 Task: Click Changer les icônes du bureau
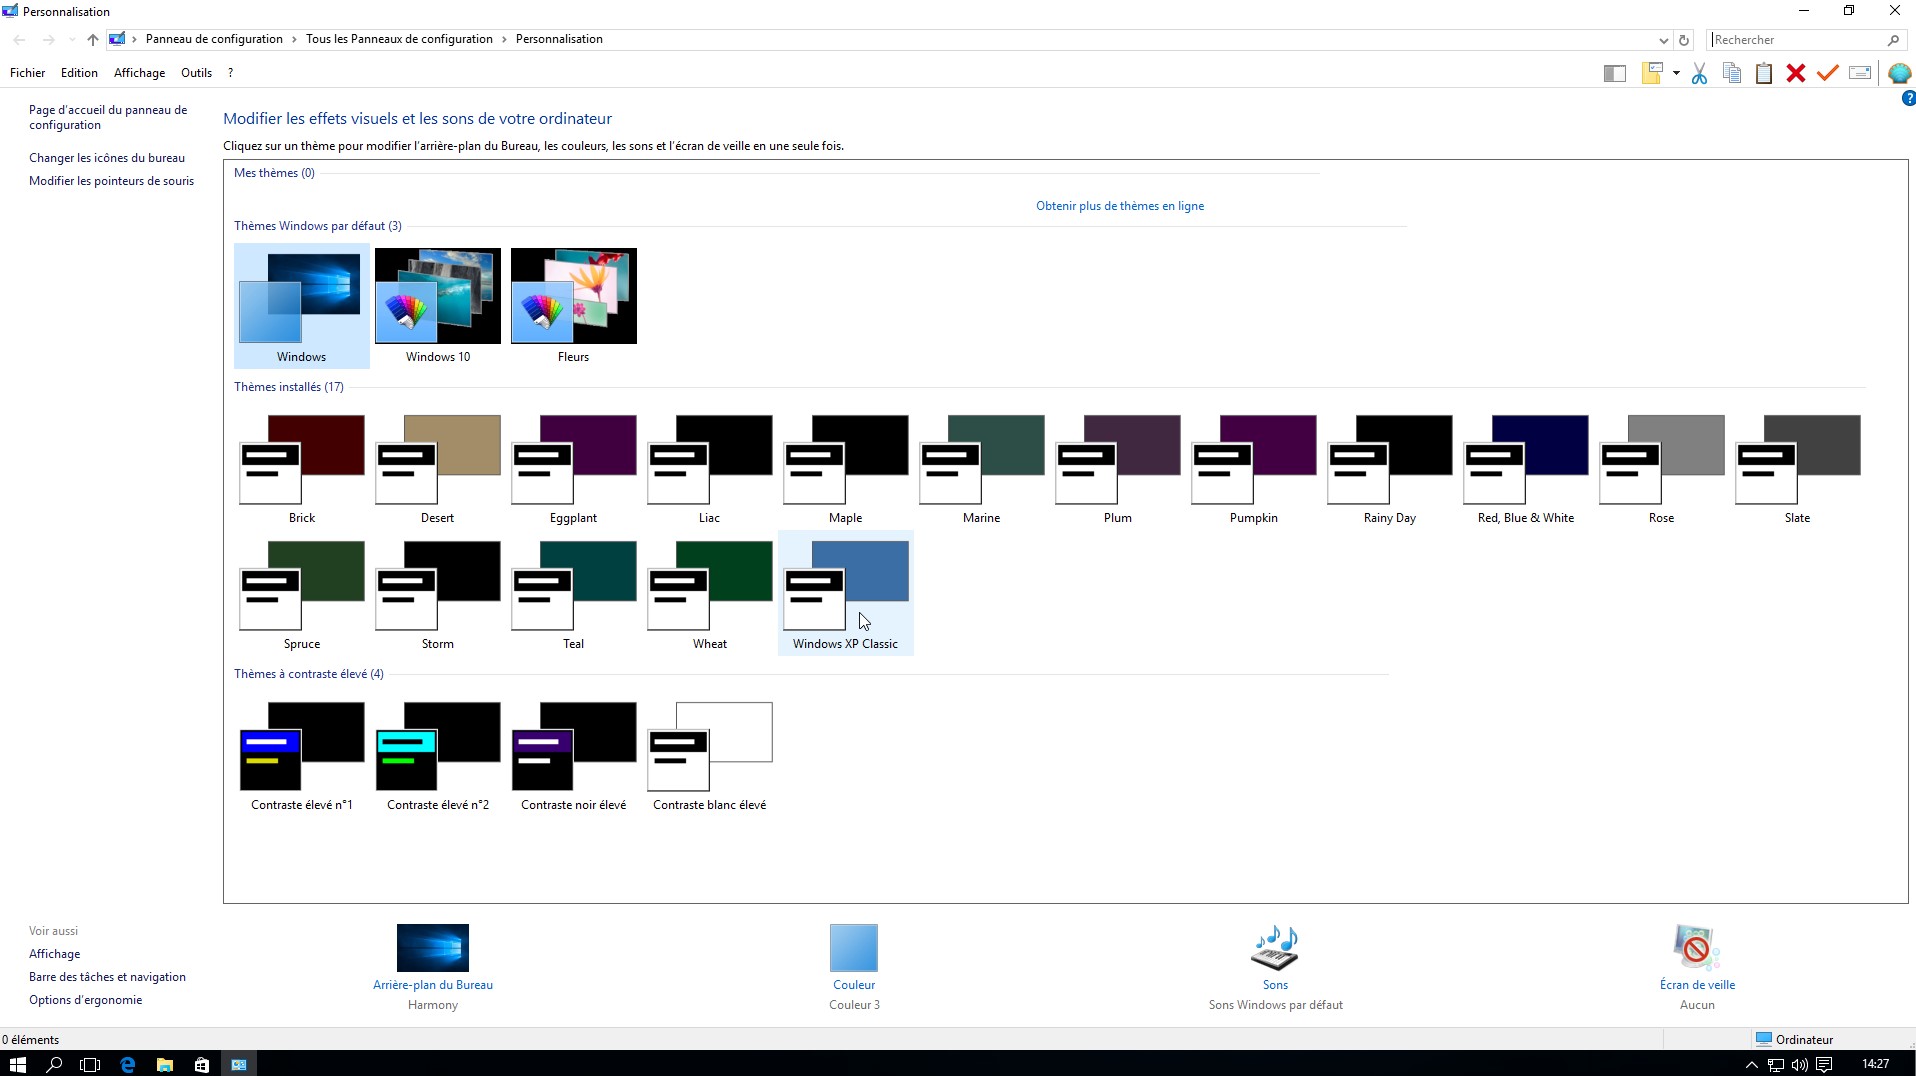(x=107, y=158)
